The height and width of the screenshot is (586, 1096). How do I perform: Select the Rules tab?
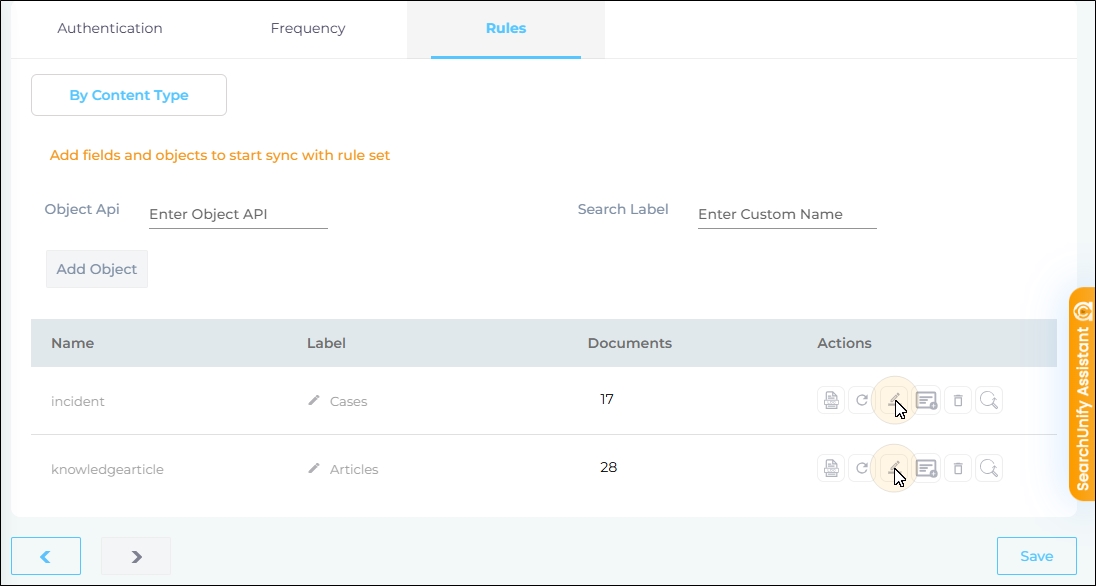pos(506,28)
